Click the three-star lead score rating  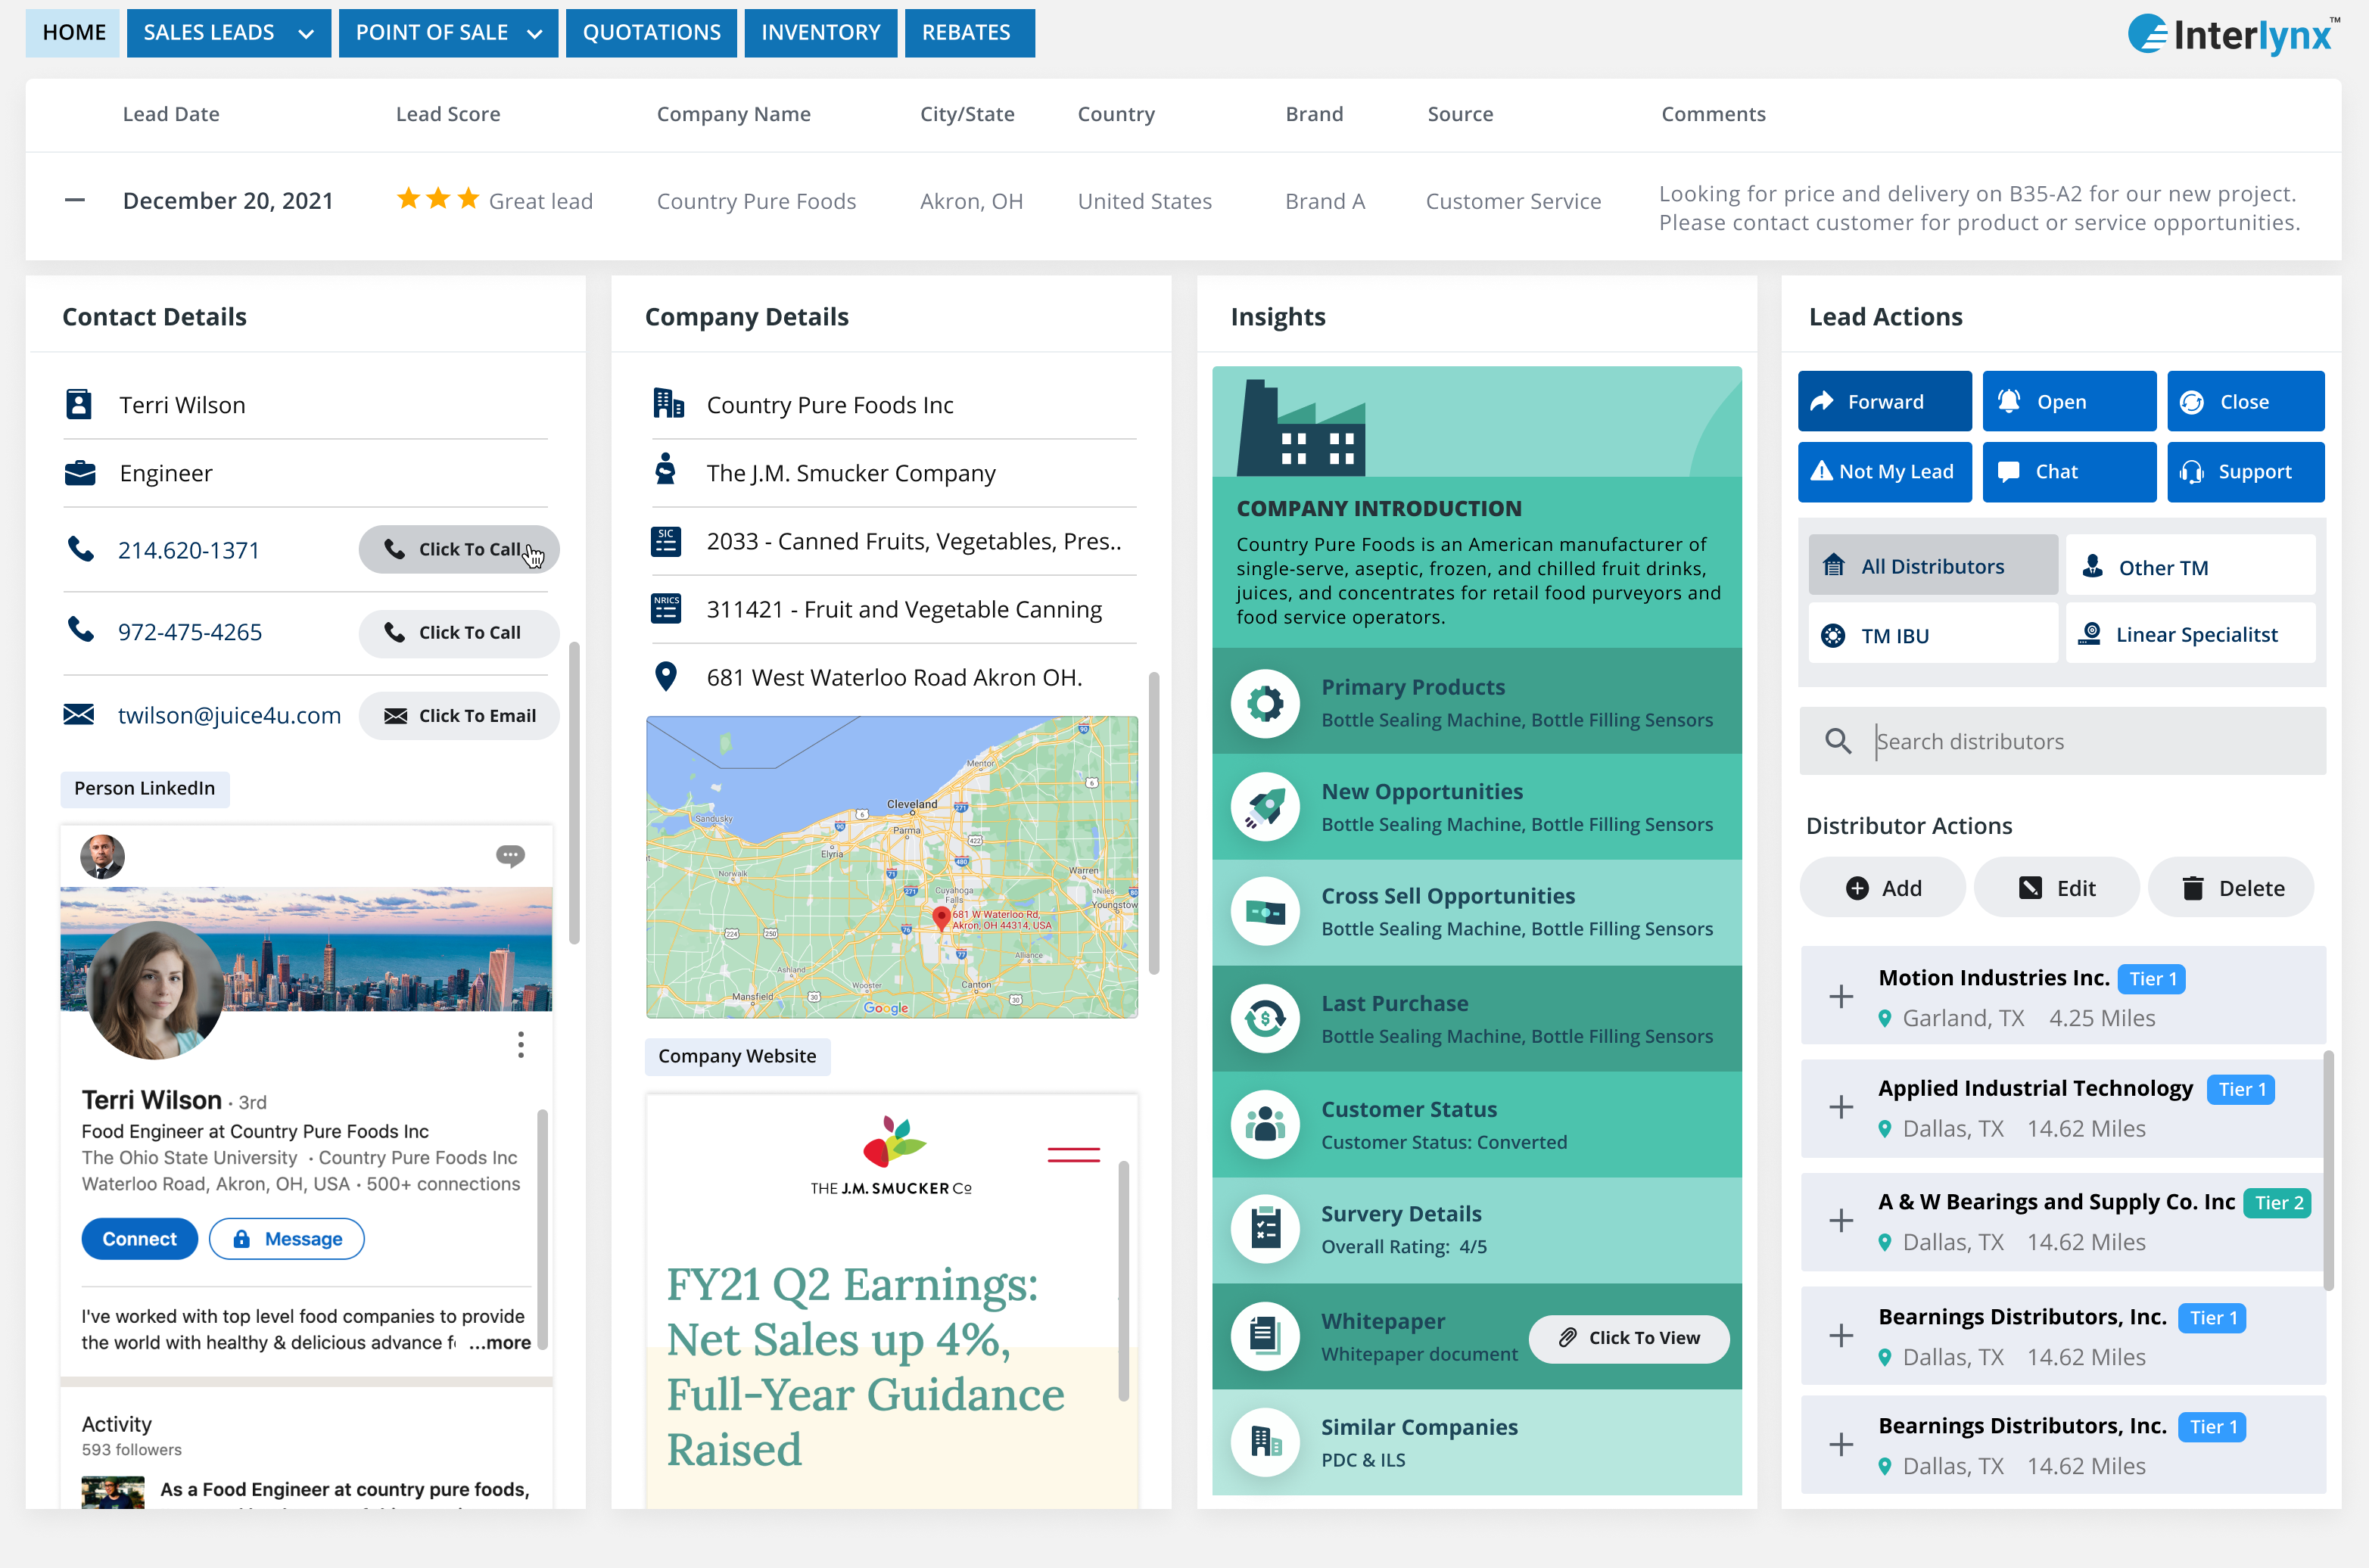438,199
